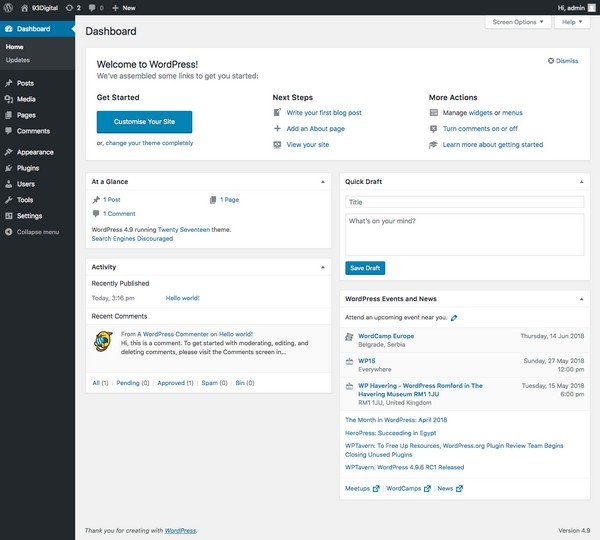Screen dimensions: 600x540
Task: Click the What's on your mind text area
Action: (465, 234)
